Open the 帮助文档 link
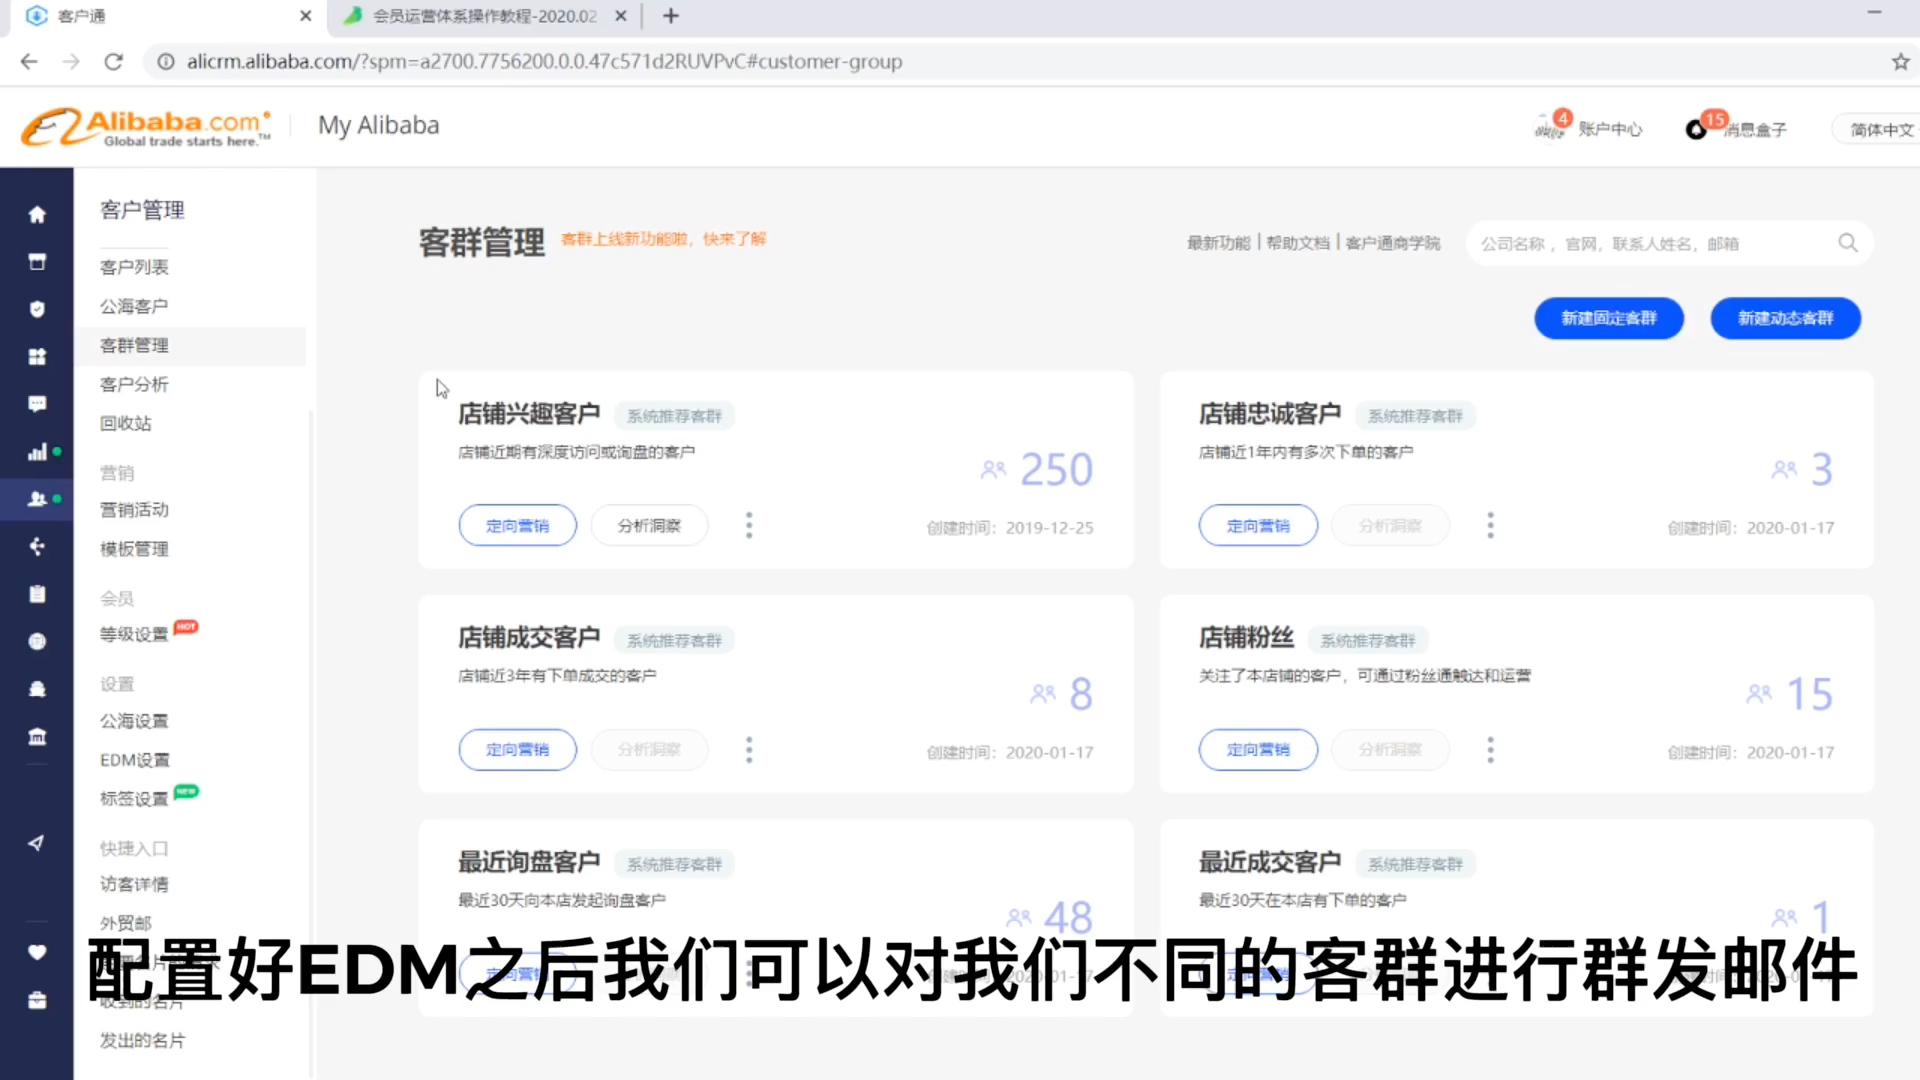The width and height of the screenshot is (1920, 1080). 1298,243
